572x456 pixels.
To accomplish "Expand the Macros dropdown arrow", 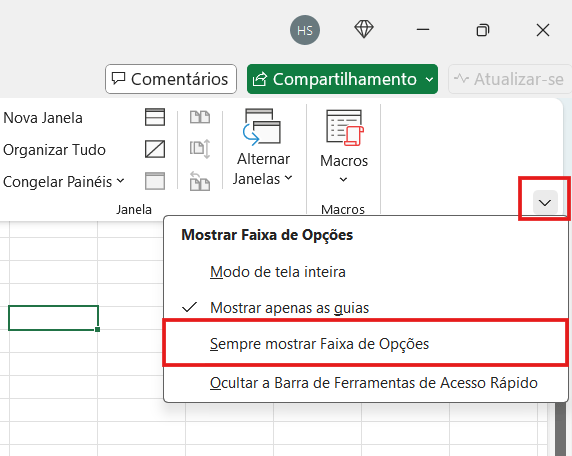I will click(x=343, y=179).
